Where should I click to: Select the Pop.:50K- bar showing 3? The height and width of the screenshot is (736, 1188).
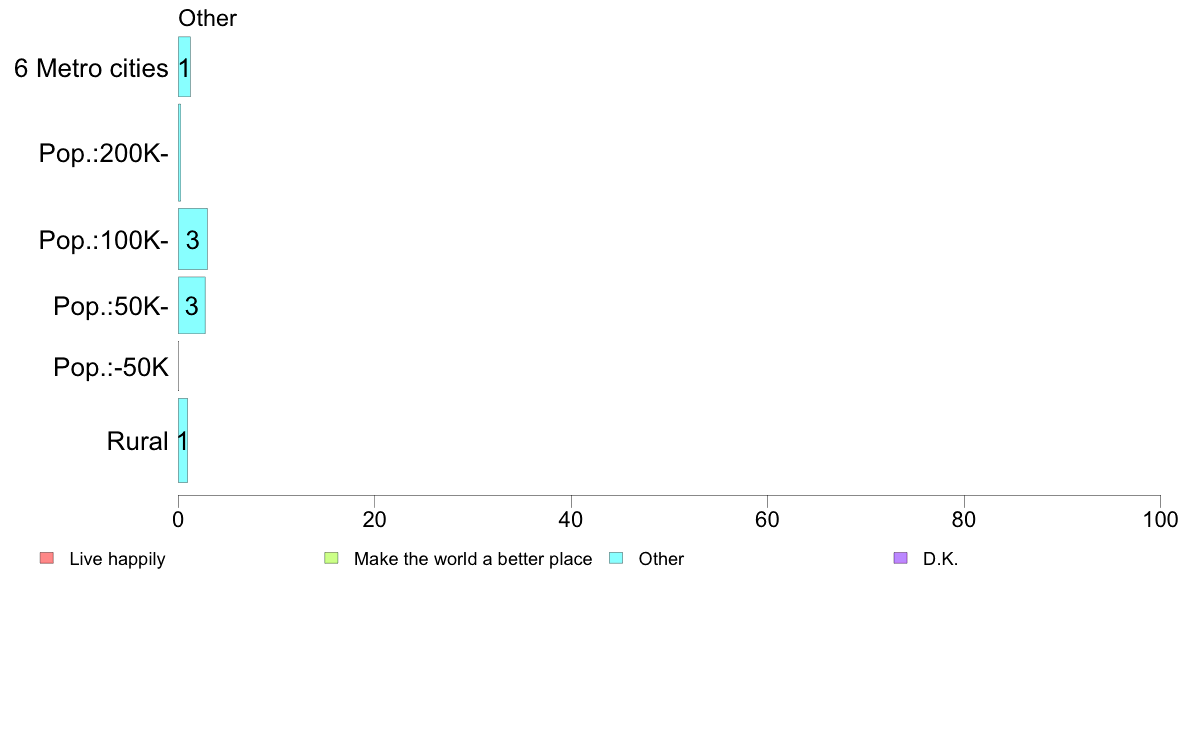[192, 305]
